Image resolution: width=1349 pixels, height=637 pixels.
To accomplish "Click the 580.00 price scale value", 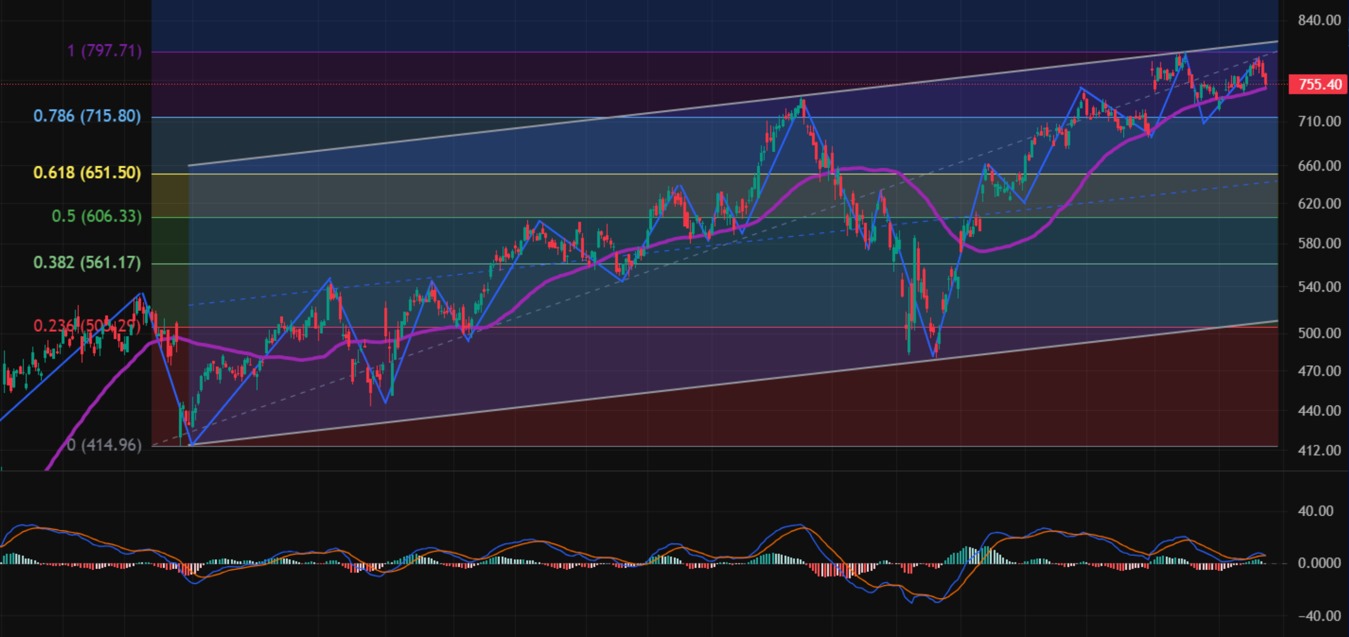I will 1317,244.
